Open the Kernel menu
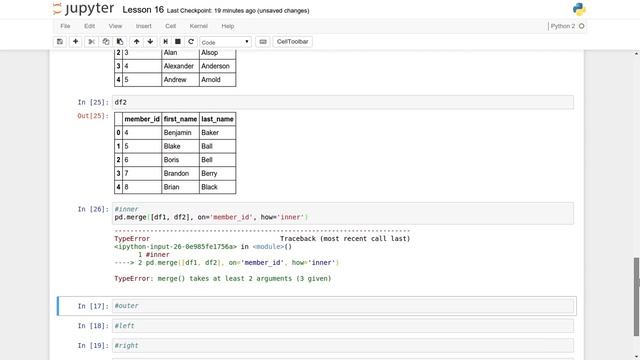The image size is (640, 360). (199, 26)
